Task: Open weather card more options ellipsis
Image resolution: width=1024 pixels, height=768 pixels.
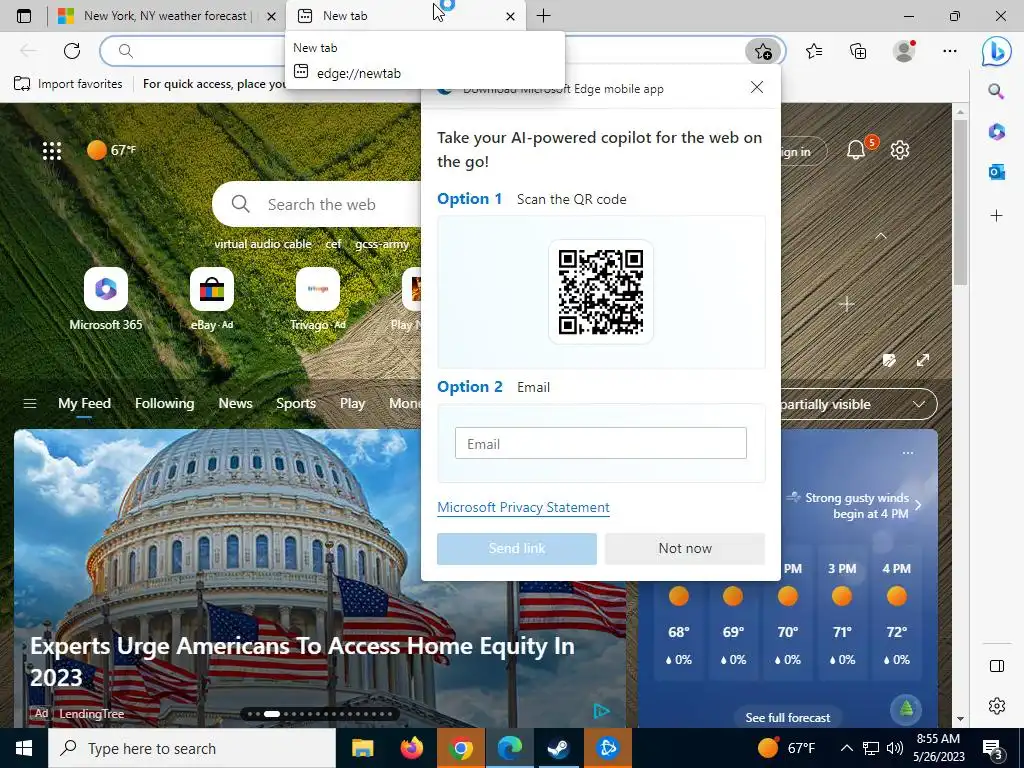Action: (908, 453)
